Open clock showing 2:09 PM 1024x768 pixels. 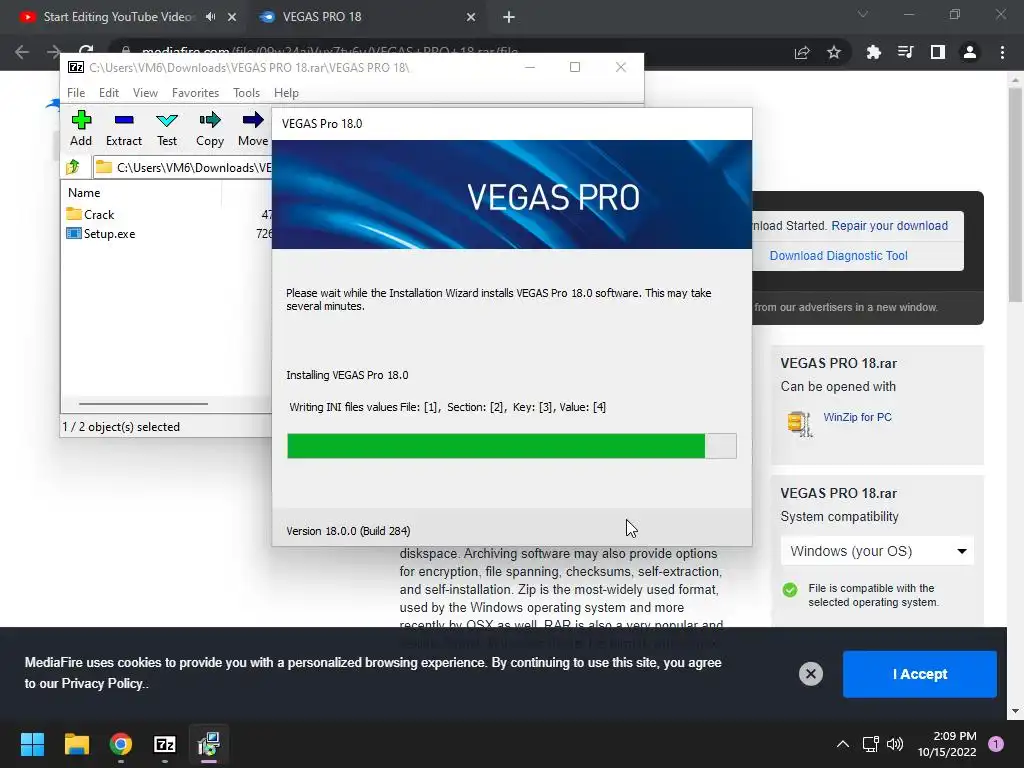coord(947,744)
